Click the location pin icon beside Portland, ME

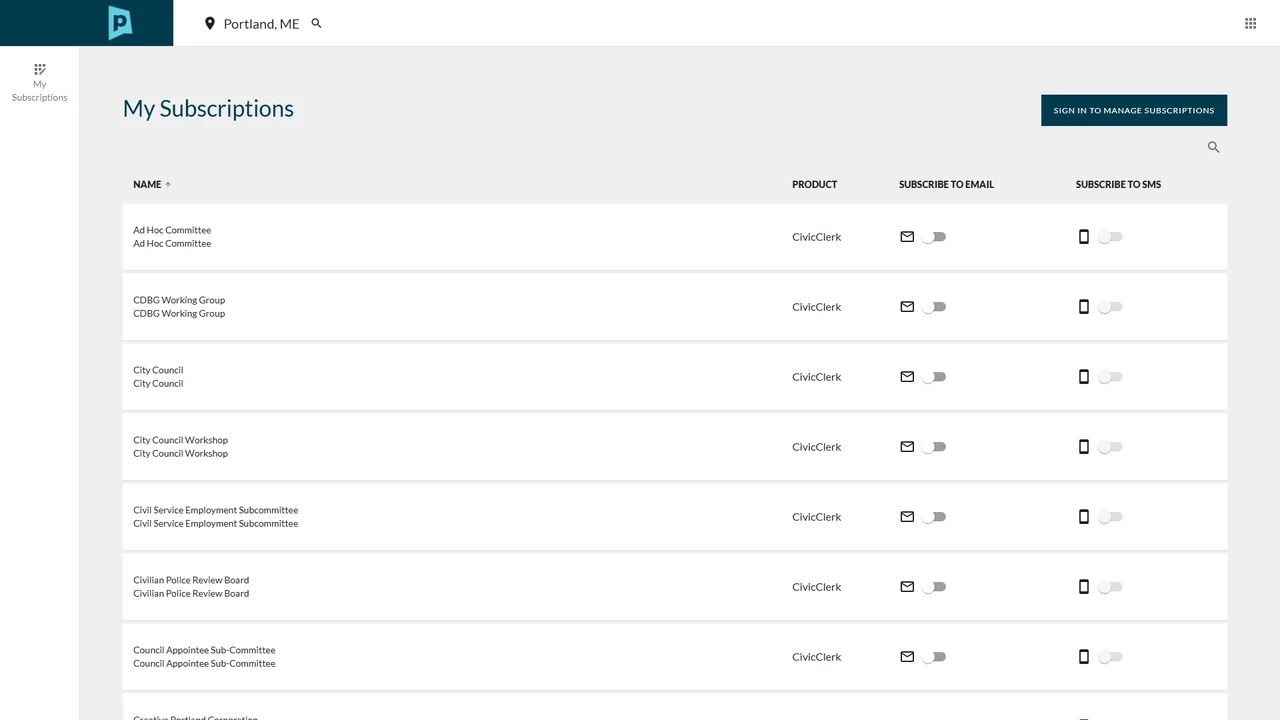pyautogui.click(x=210, y=23)
